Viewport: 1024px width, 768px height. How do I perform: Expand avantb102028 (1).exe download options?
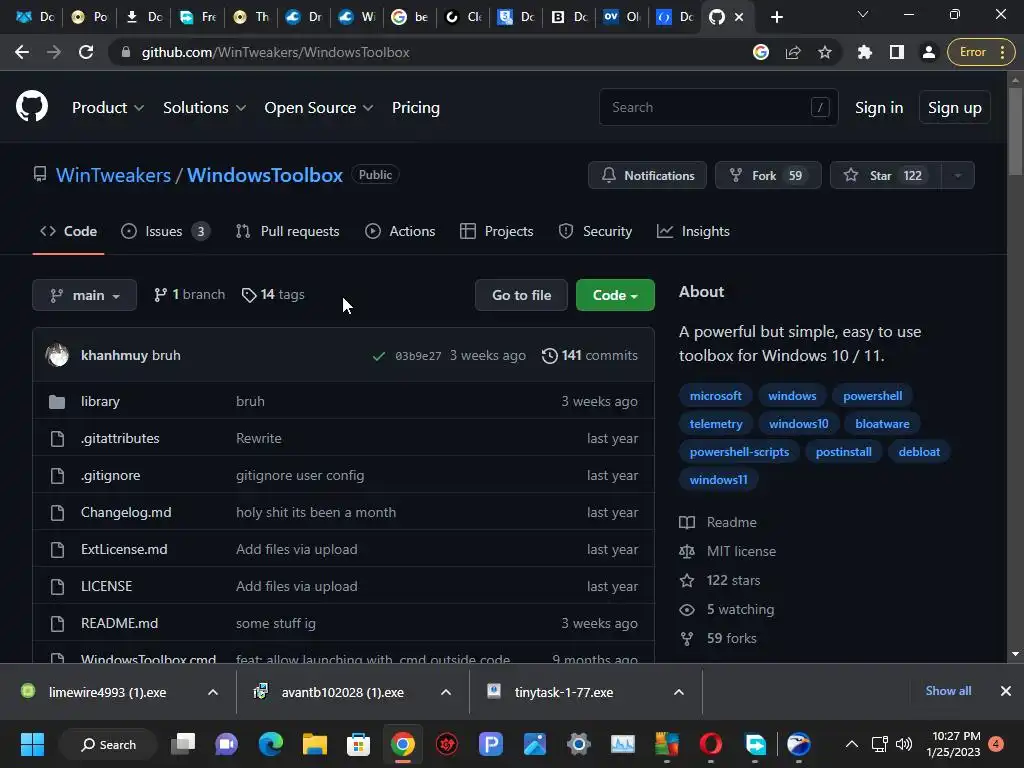point(446,692)
